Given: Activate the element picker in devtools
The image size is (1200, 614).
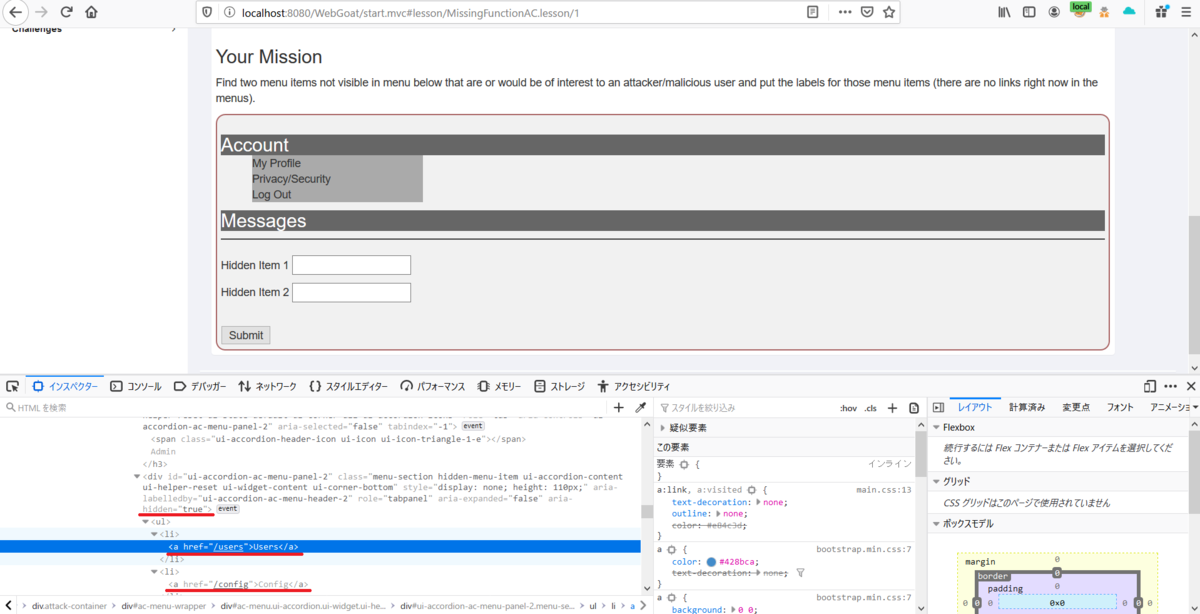Looking at the screenshot, I should click(x=13, y=386).
